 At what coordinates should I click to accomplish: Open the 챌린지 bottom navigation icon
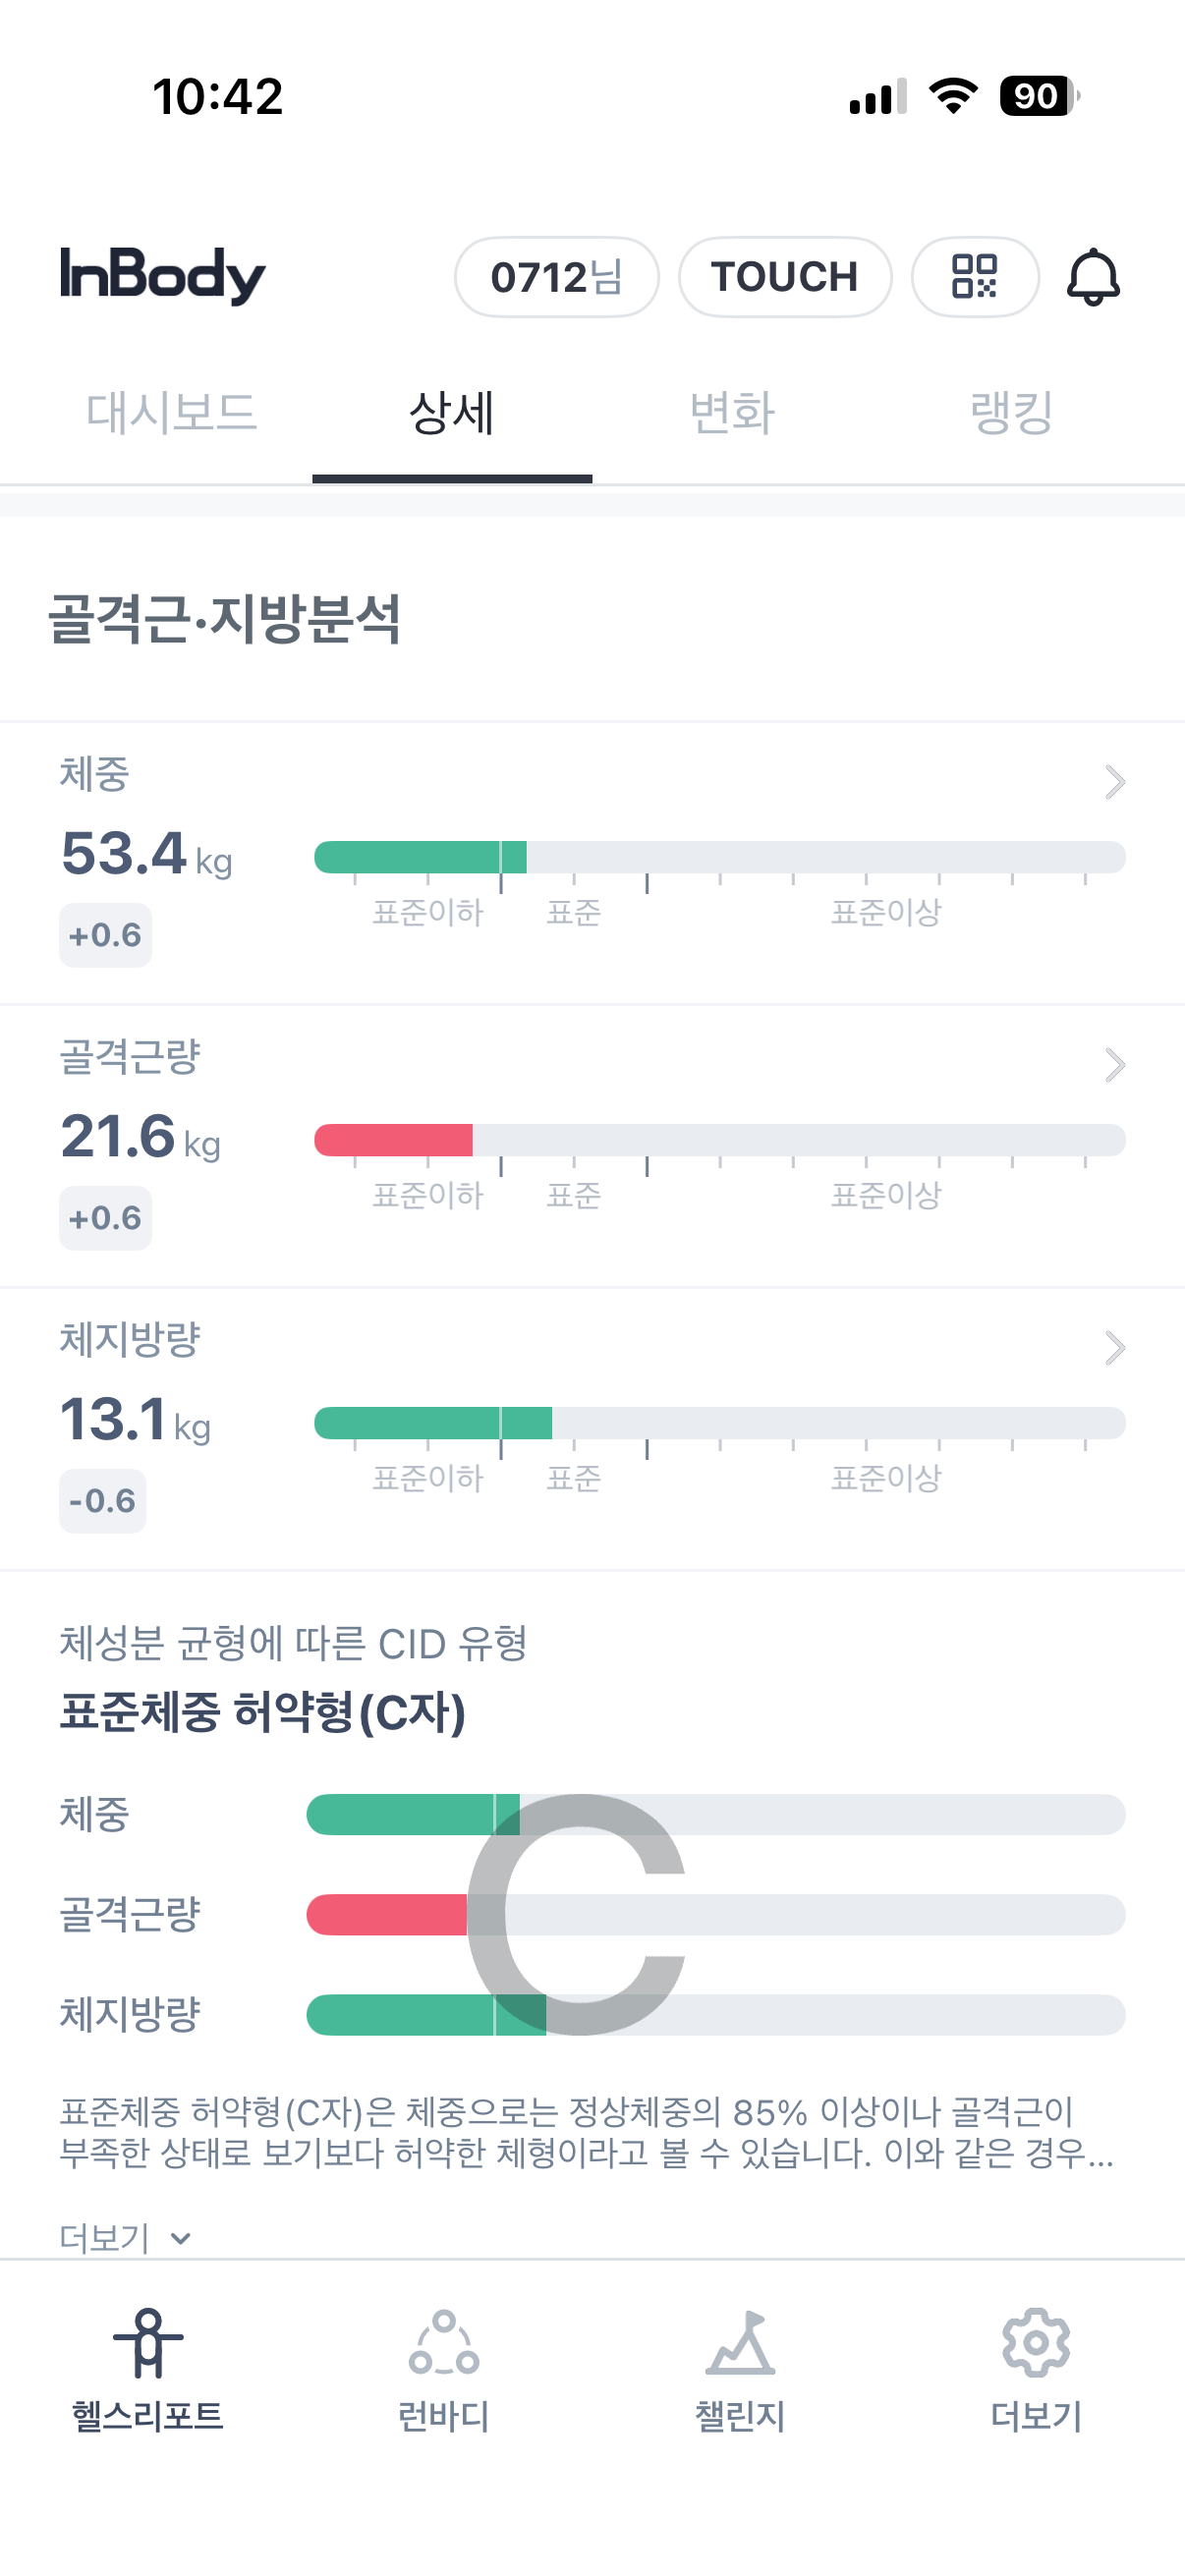(x=740, y=2341)
